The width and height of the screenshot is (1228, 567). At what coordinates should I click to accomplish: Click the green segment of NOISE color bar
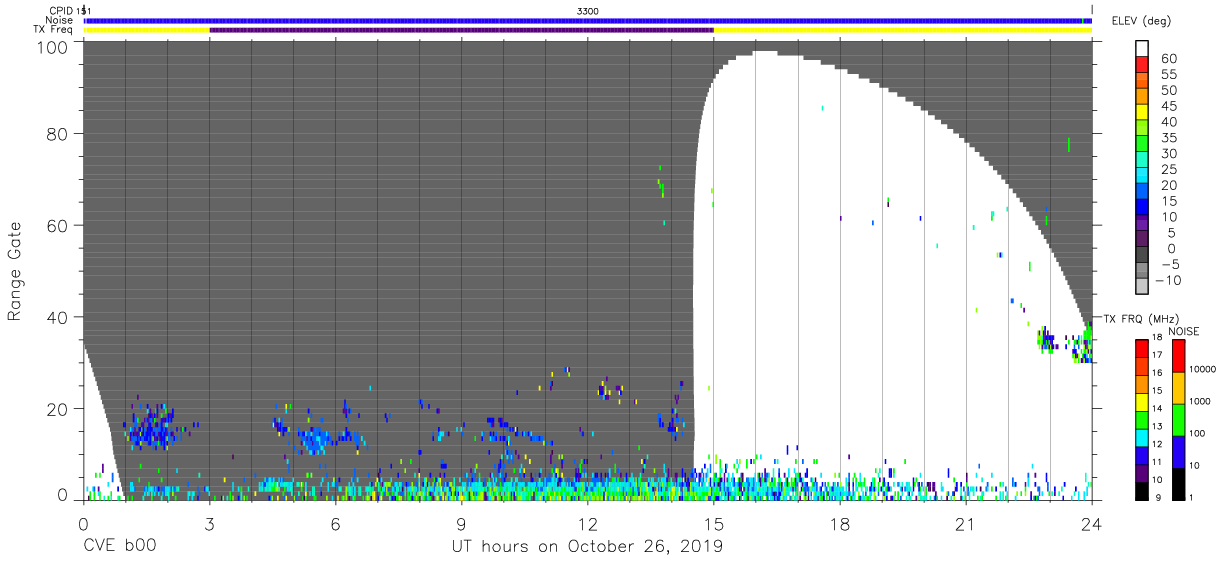pyautogui.click(x=1179, y=419)
